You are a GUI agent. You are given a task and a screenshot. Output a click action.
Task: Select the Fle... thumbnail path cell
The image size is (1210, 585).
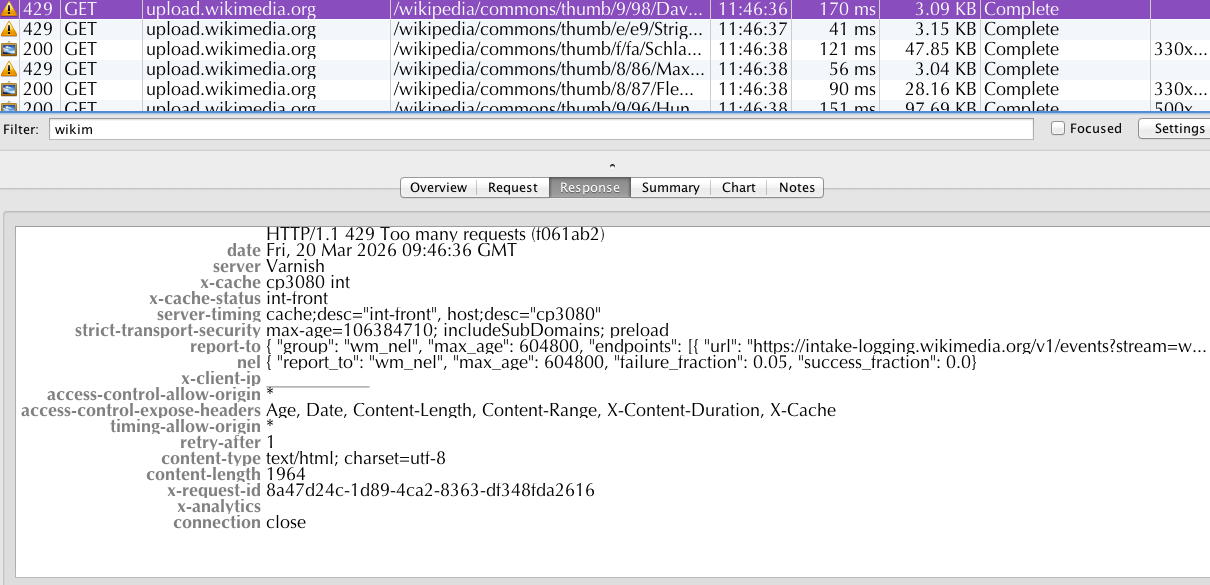548,89
